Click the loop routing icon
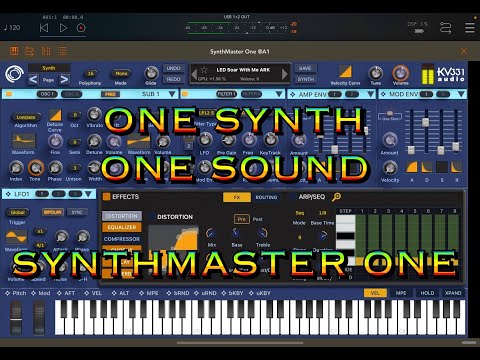Image resolution: width=480 pixels, height=360 pixels. click(445, 28)
